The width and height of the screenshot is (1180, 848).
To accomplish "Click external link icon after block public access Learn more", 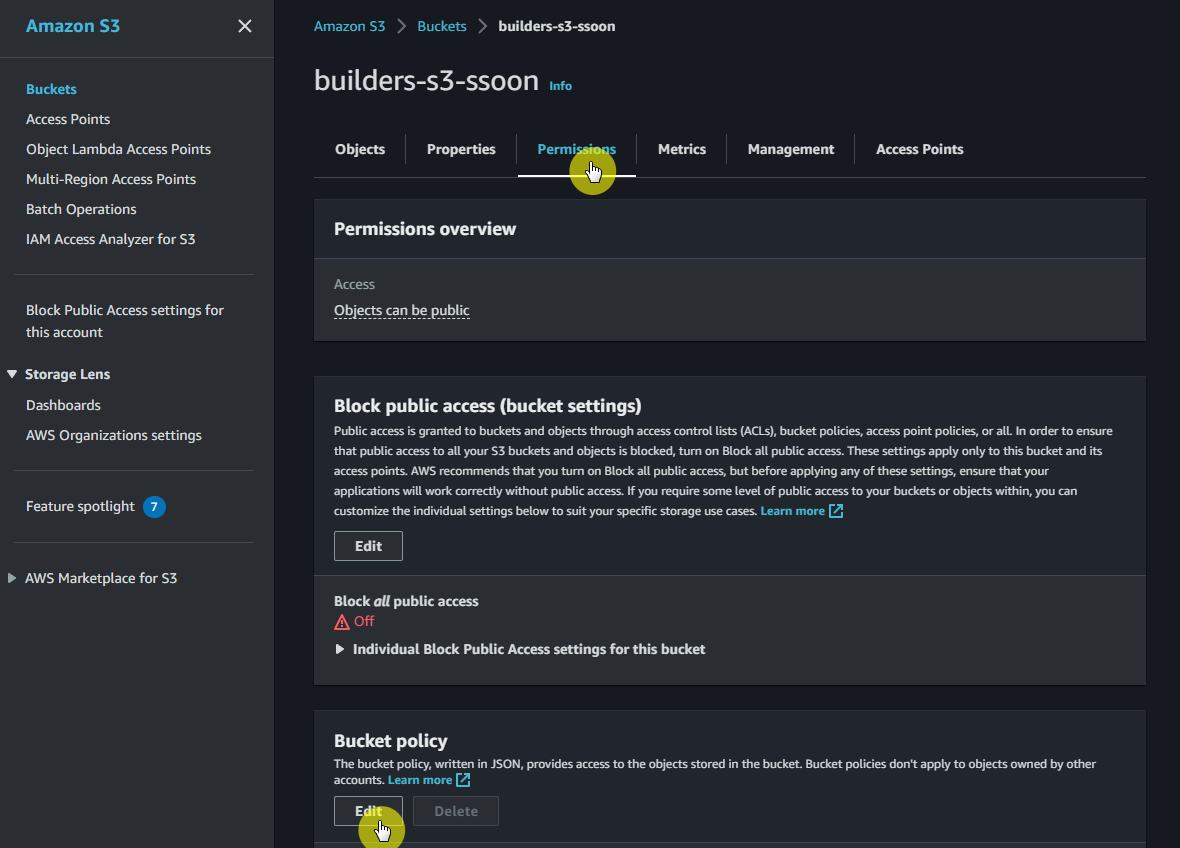I will pos(836,511).
